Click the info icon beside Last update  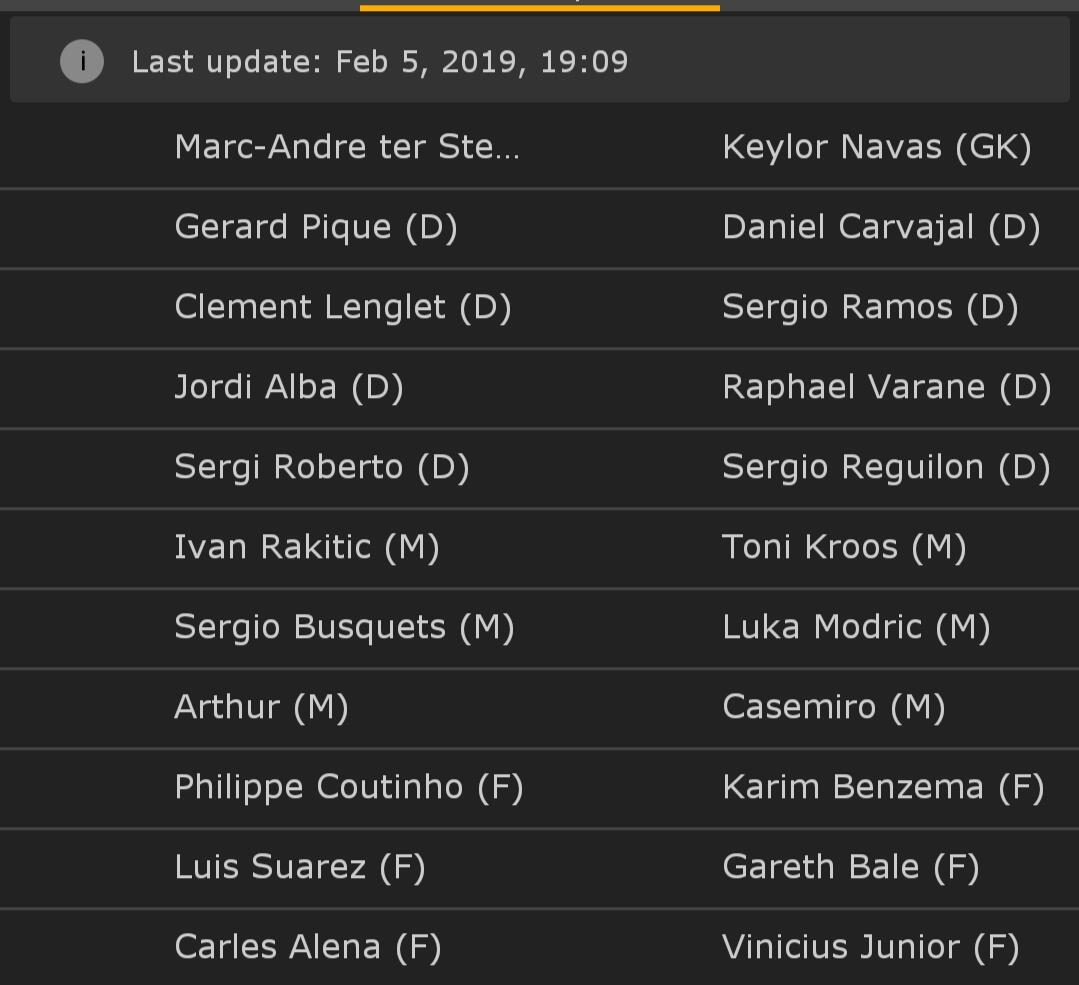pyautogui.click(x=82, y=62)
